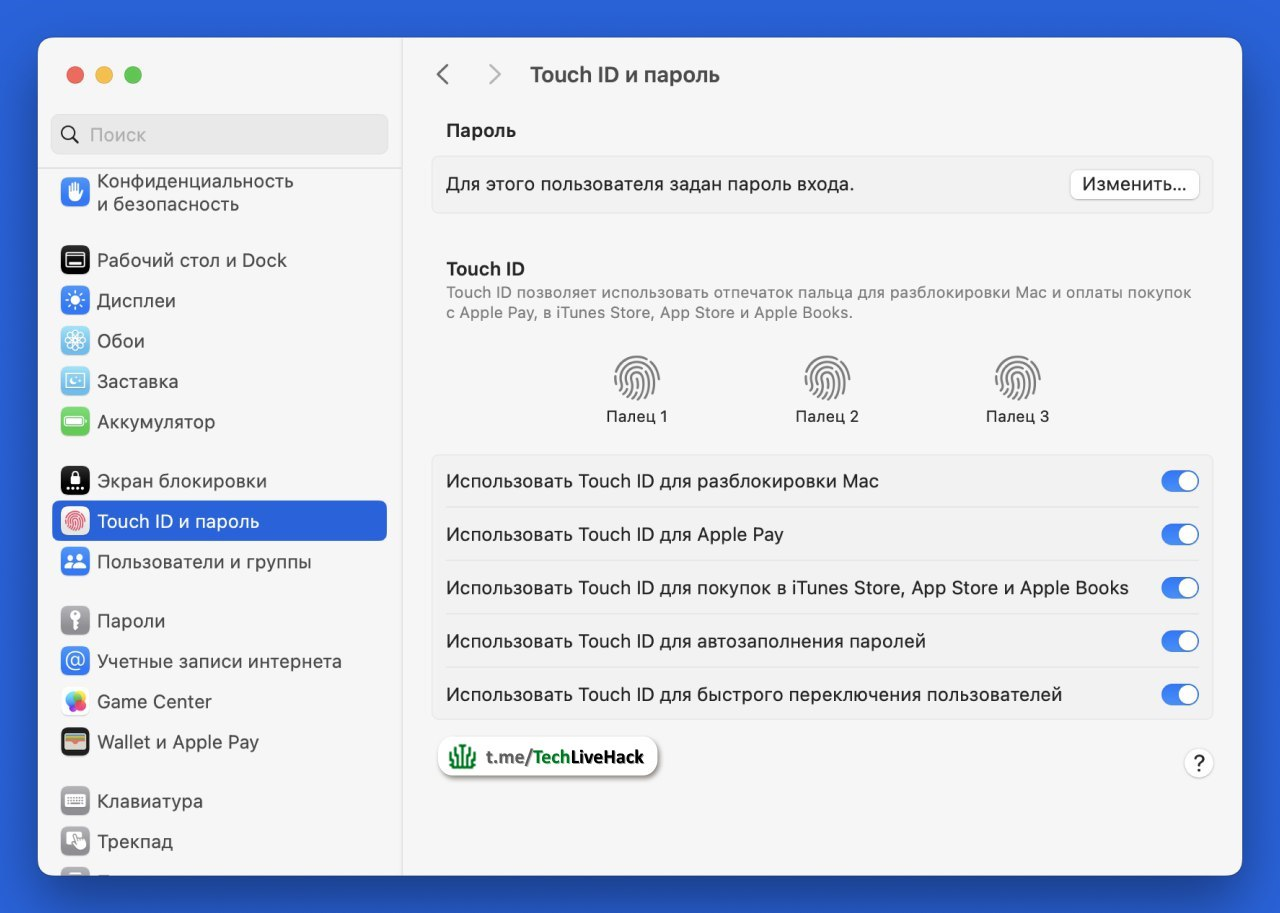Click the Учетные записи интернета @ icon
Screen dimensions: 1280x913
click(x=75, y=661)
